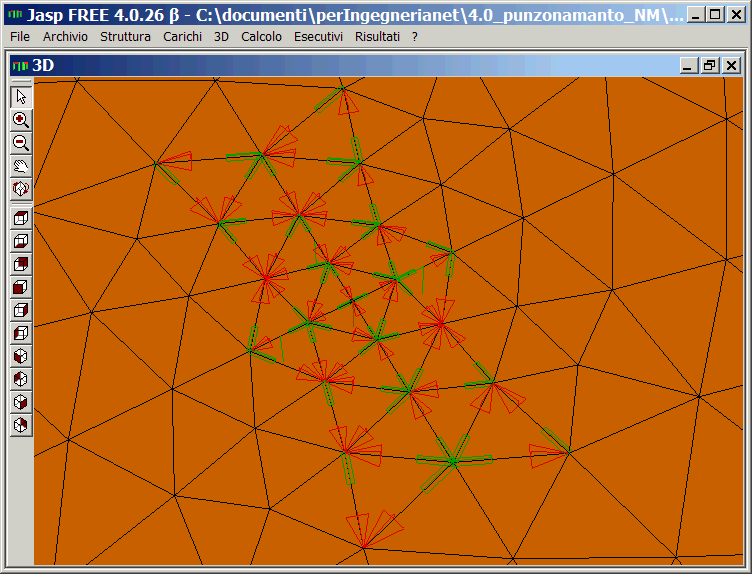Select isometric view with upper-right face shaded
Viewport: 752px width, 574px height.
(x=21, y=425)
